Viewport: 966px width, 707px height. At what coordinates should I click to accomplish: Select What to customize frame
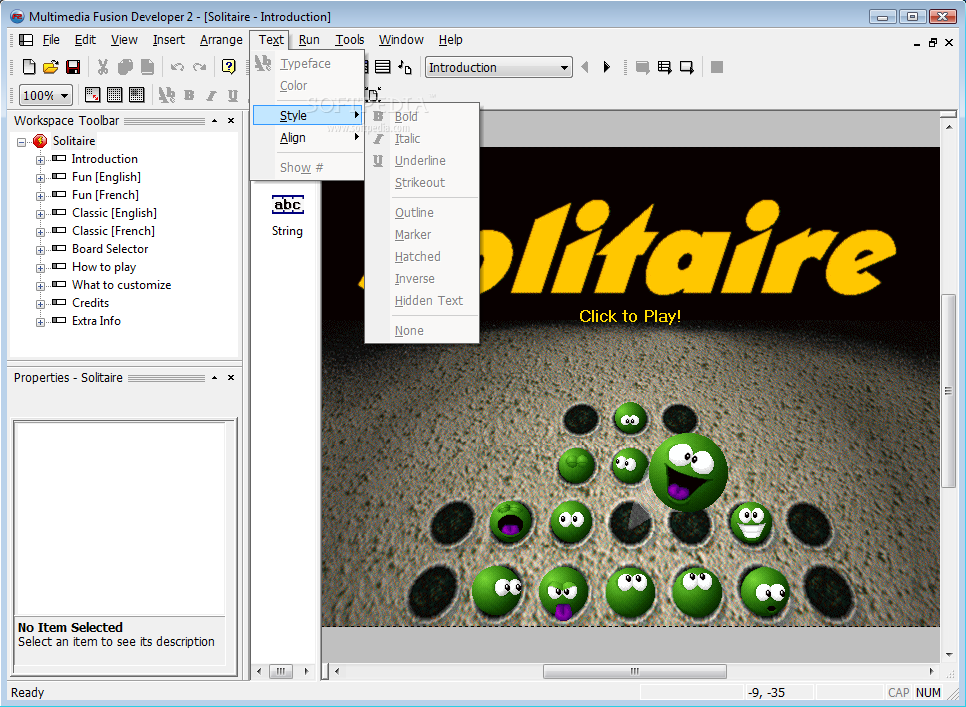click(x=121, y=285)
